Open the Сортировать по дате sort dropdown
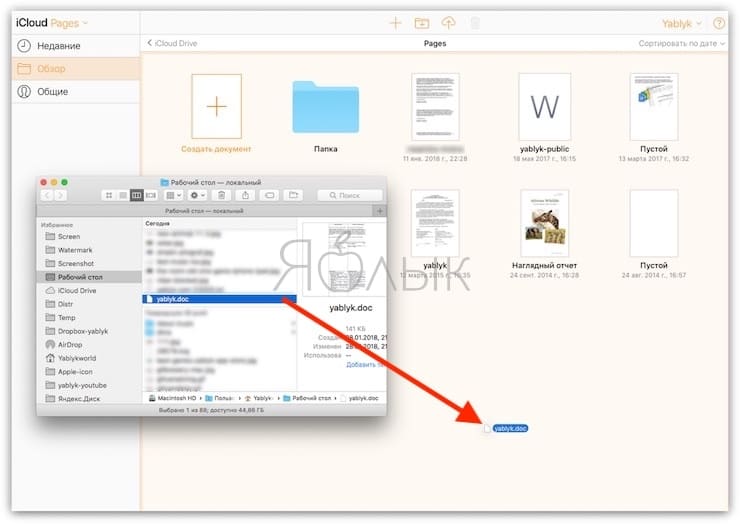Screen dimensions: 740x524 pyautogui.click(x=681, y=43)
